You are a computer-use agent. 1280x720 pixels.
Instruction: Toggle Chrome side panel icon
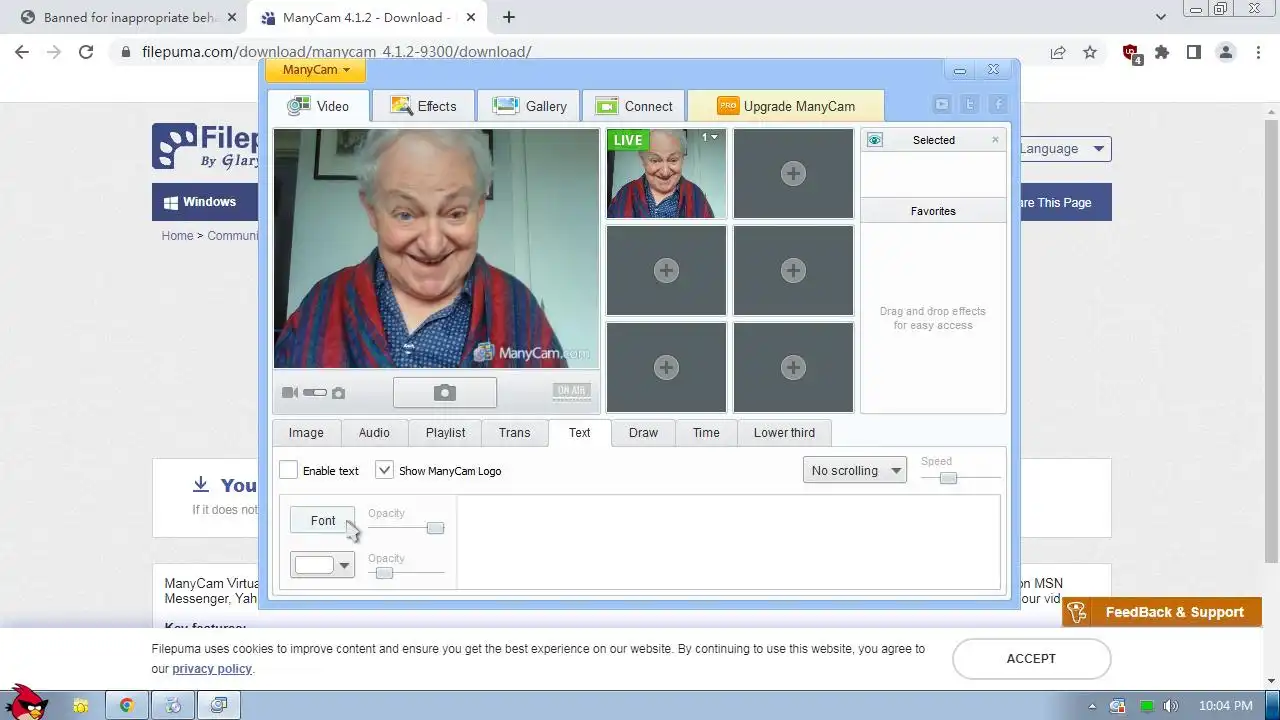1194,52
